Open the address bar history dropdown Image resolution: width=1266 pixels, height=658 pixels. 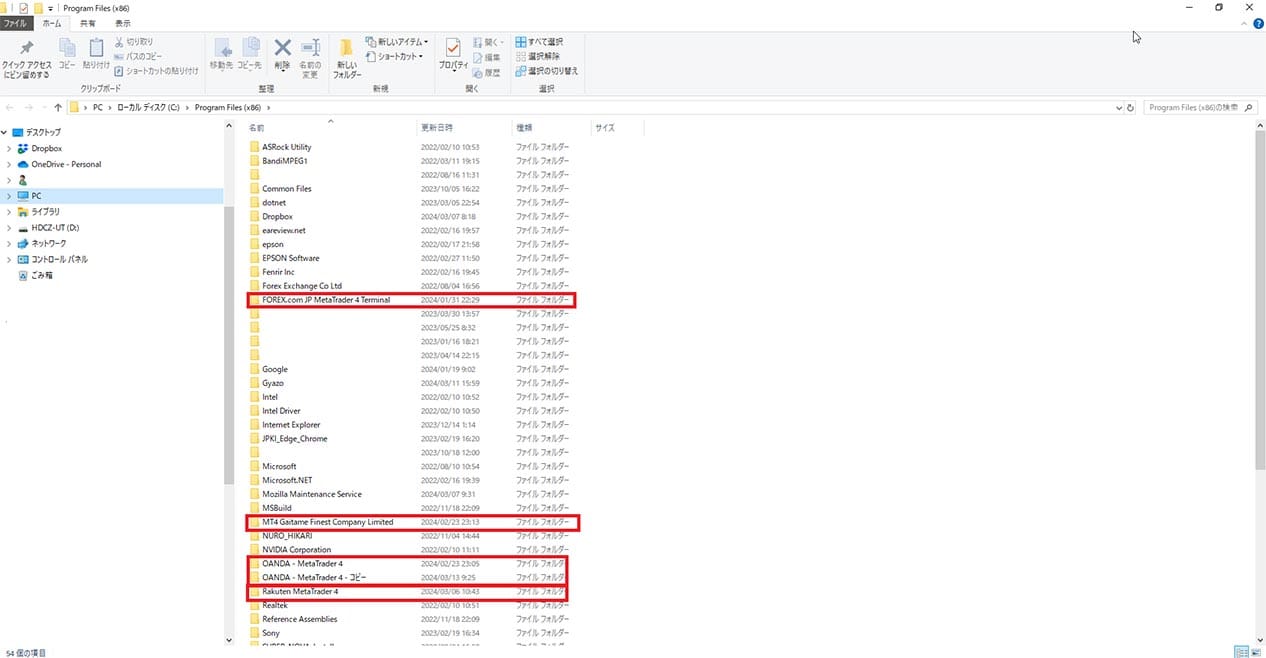[x=1119, y=107]
